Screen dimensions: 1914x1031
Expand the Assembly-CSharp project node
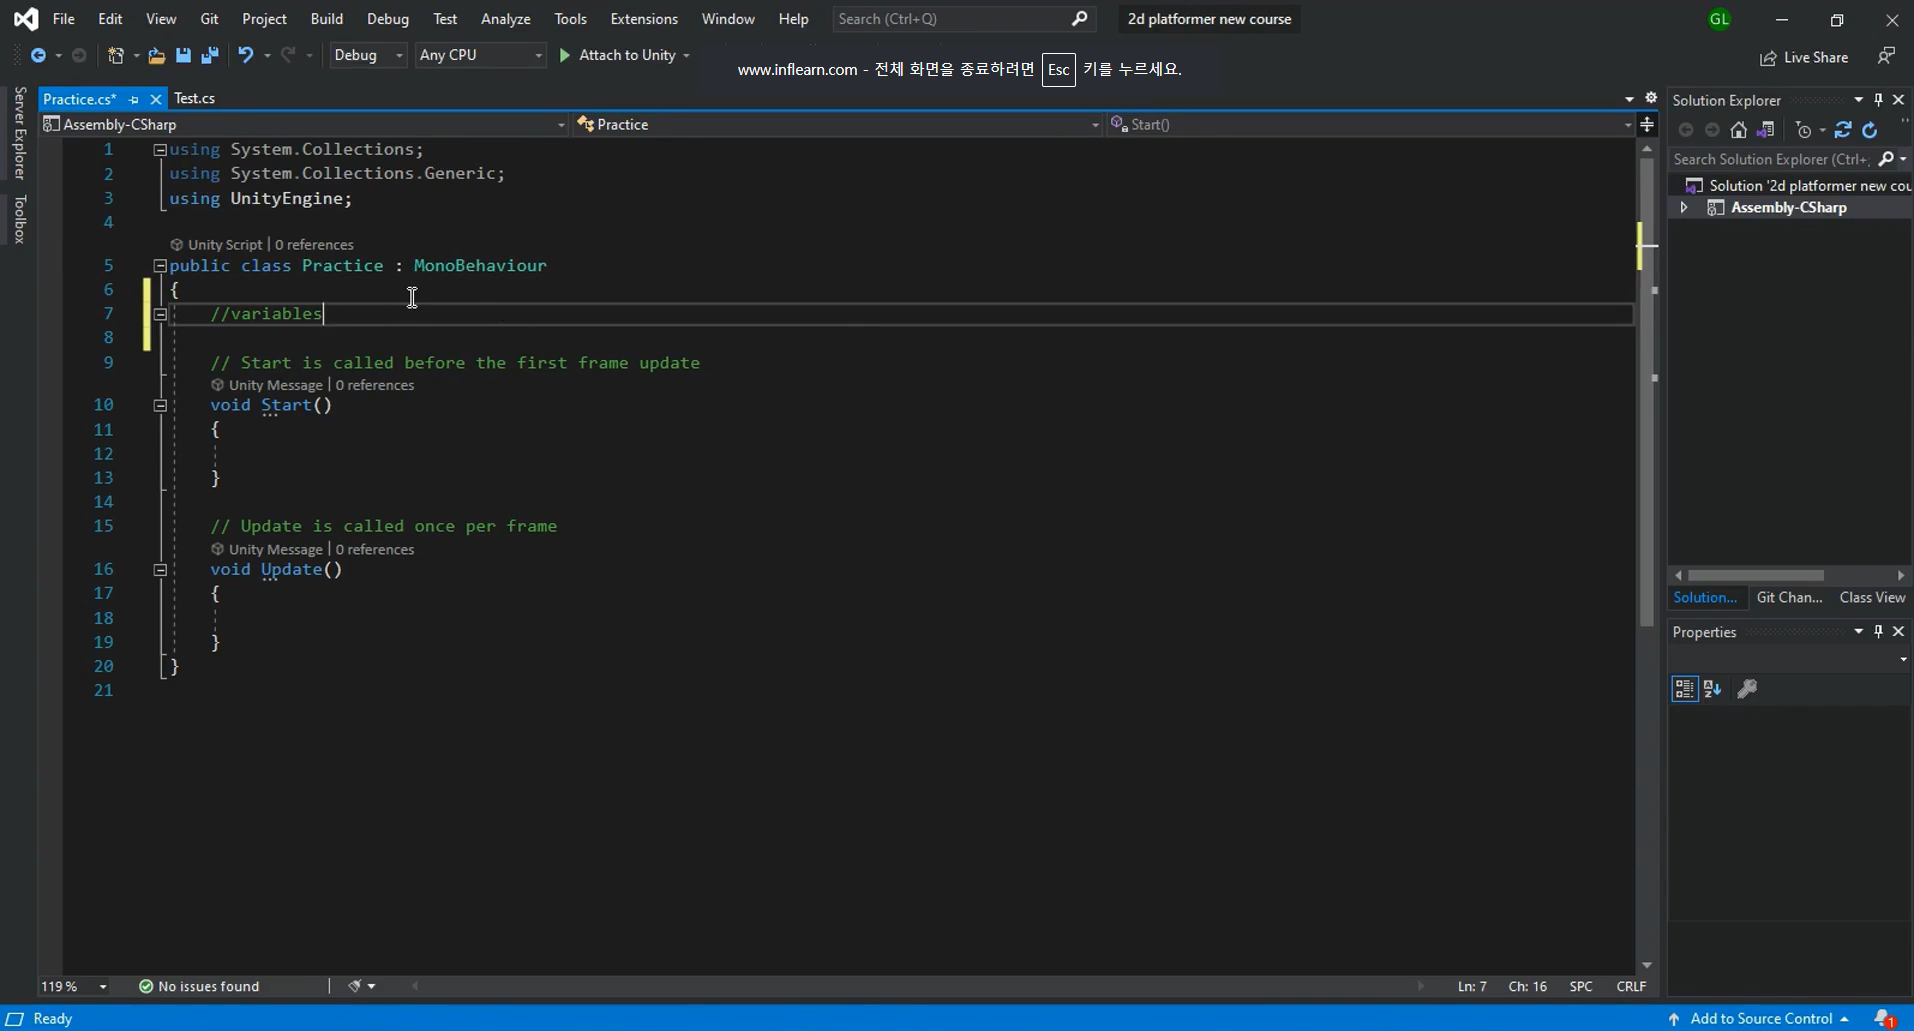pyautogui.click(x=1684, y=208)
